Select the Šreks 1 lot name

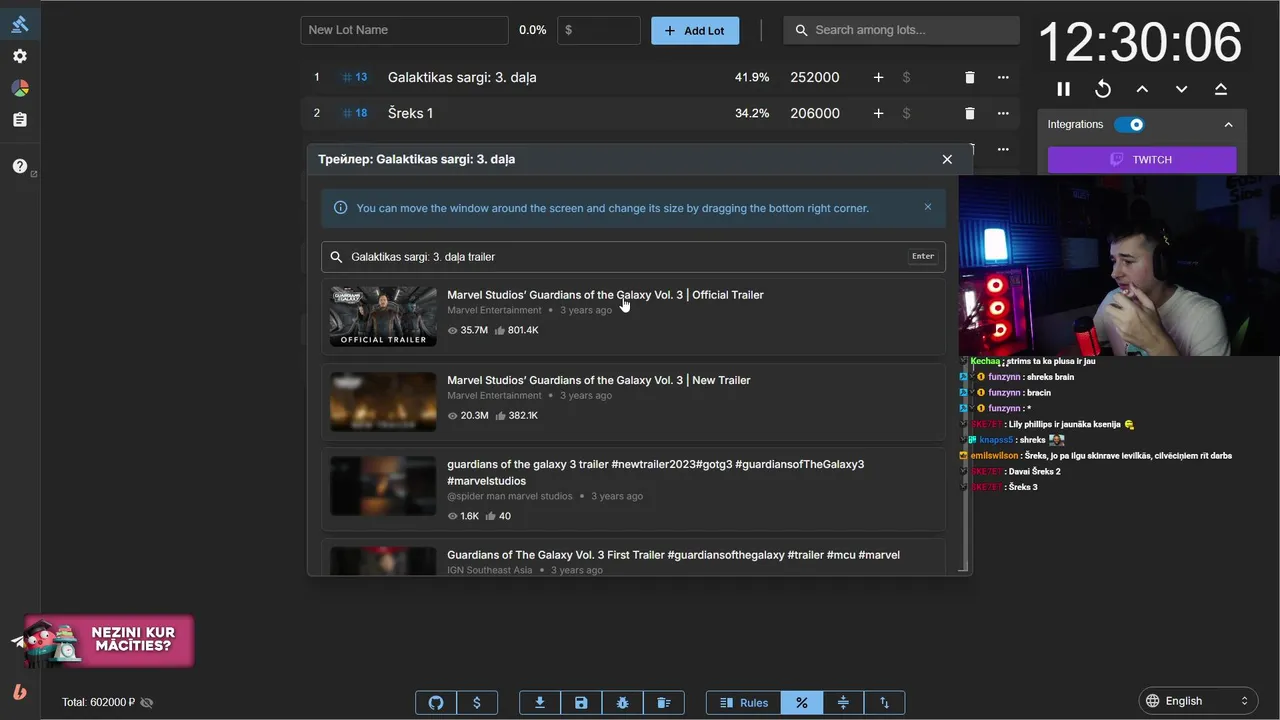410,113
